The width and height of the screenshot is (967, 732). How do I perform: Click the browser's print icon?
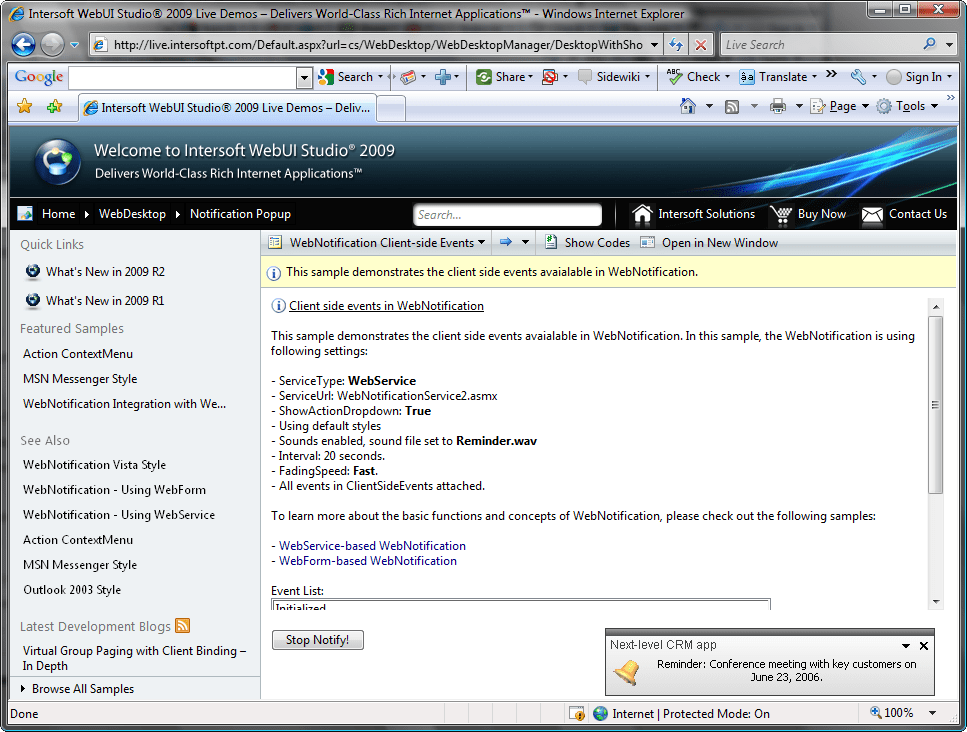point(778,105)
